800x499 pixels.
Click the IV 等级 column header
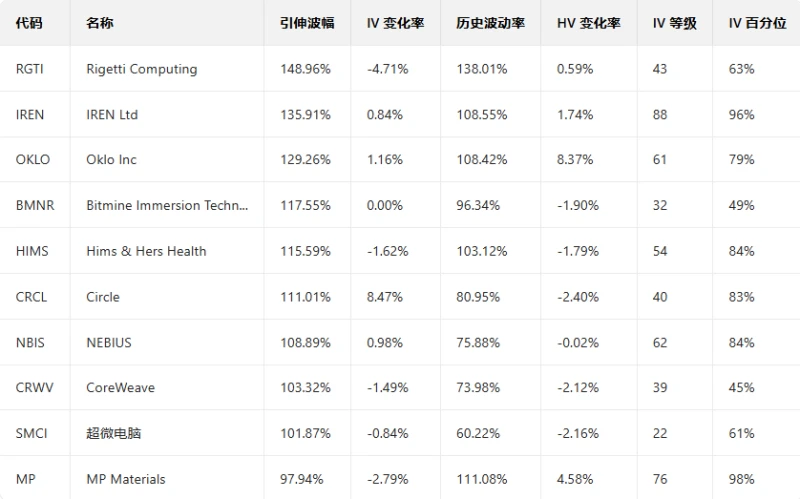pyautogui.click(x=674, y=23)
